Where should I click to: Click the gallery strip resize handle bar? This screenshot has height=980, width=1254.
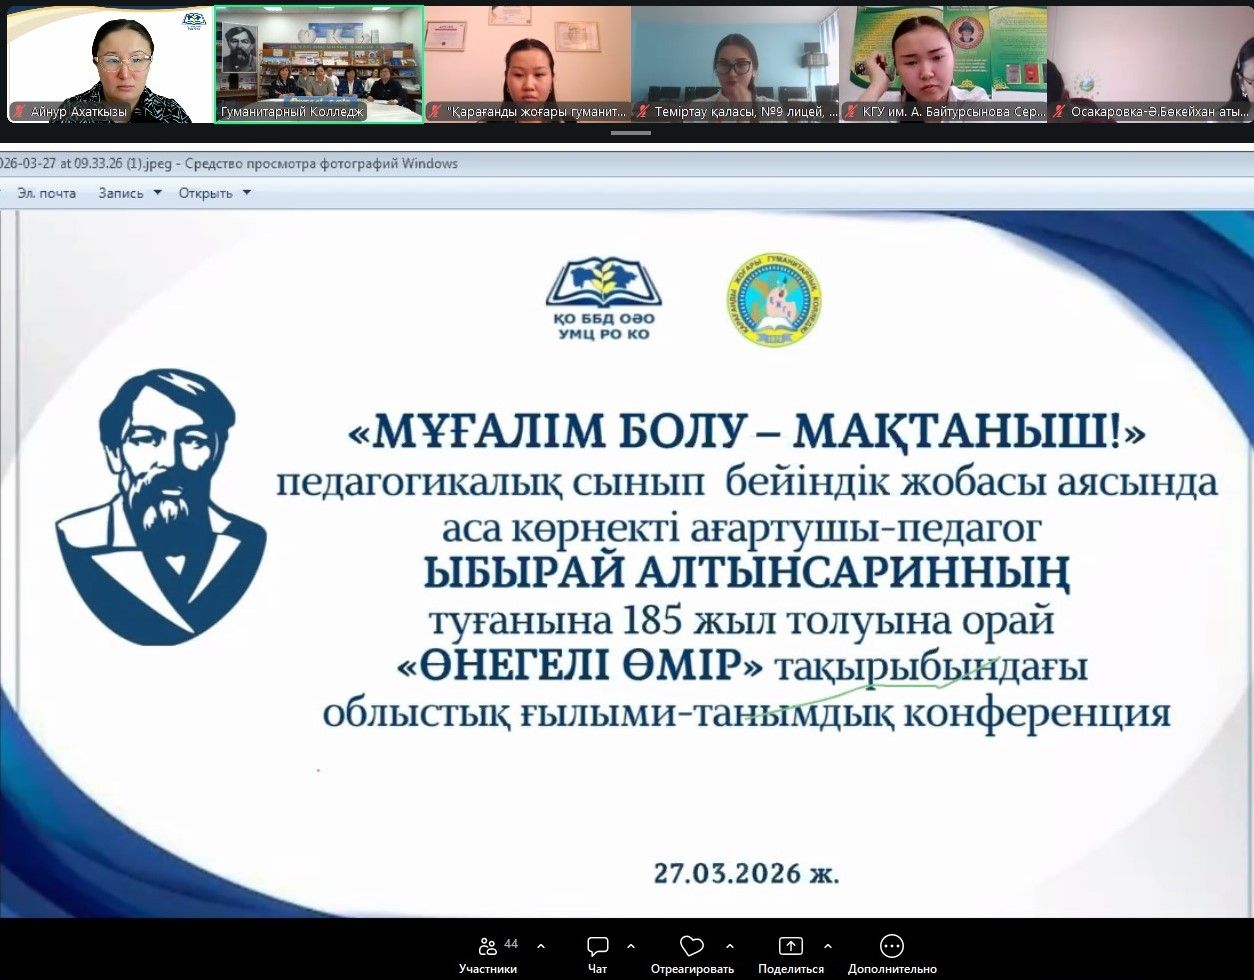(x=630, y=133)
